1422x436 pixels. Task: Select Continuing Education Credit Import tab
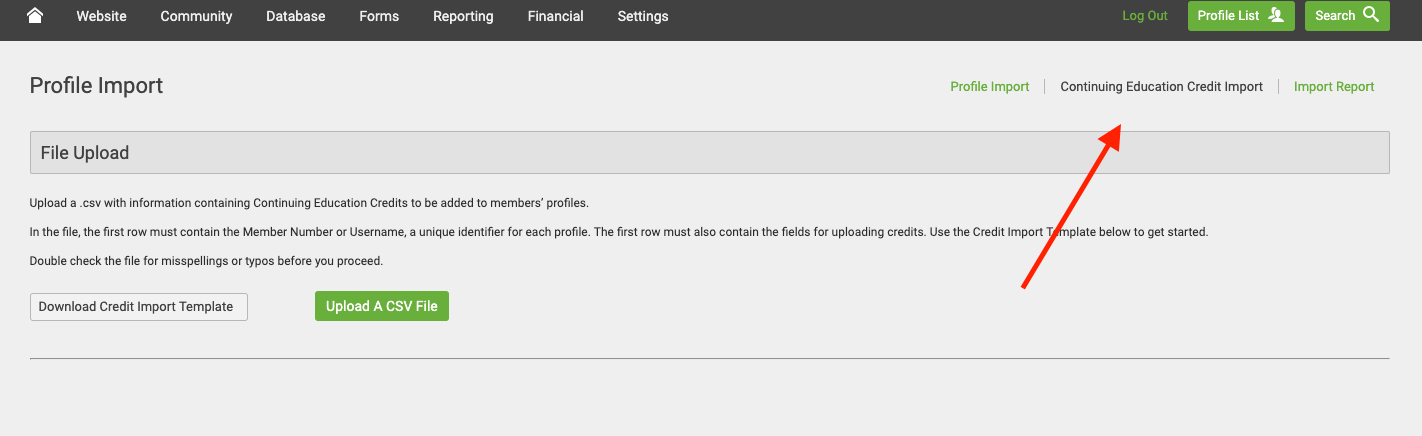click(1161, 87)
